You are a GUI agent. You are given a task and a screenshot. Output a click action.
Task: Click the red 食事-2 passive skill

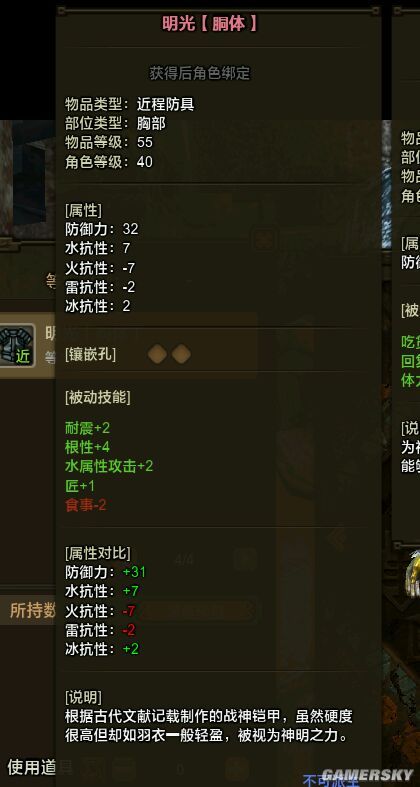(x=86, y=505)
